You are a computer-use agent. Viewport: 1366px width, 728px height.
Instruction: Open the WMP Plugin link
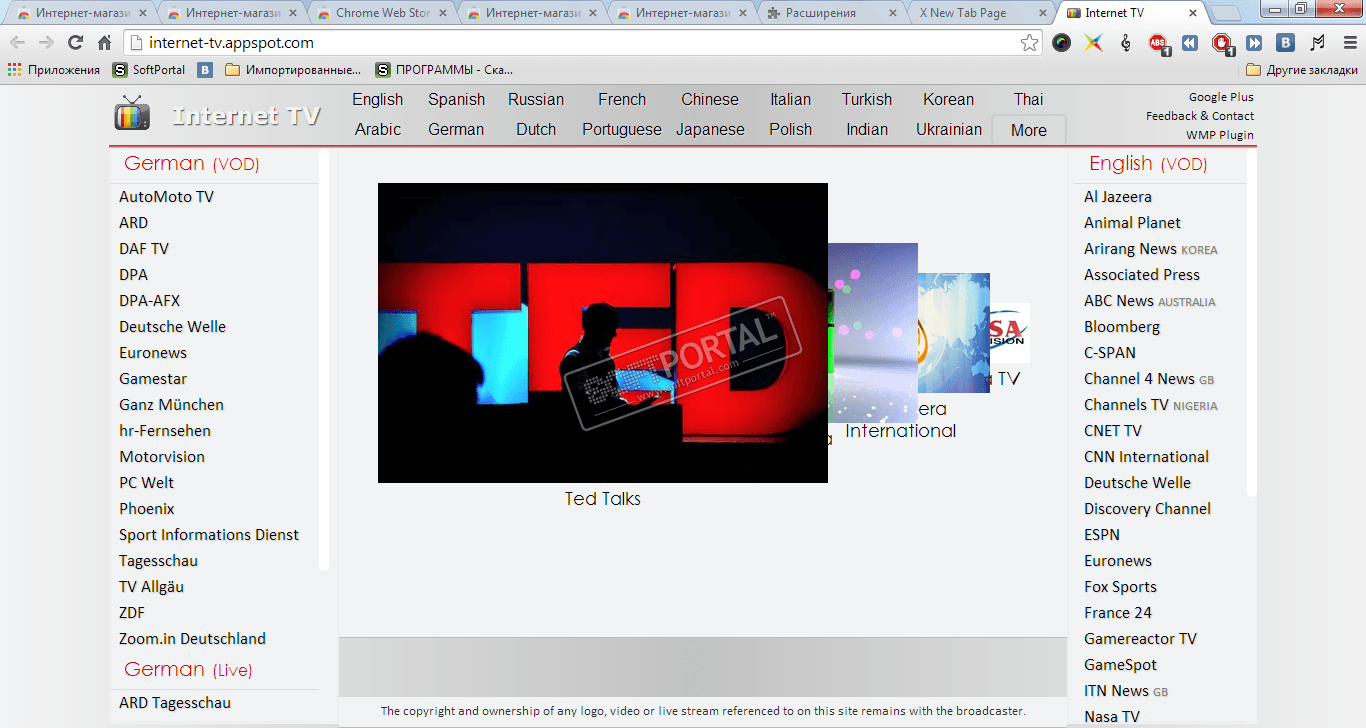click(1220, 135)
